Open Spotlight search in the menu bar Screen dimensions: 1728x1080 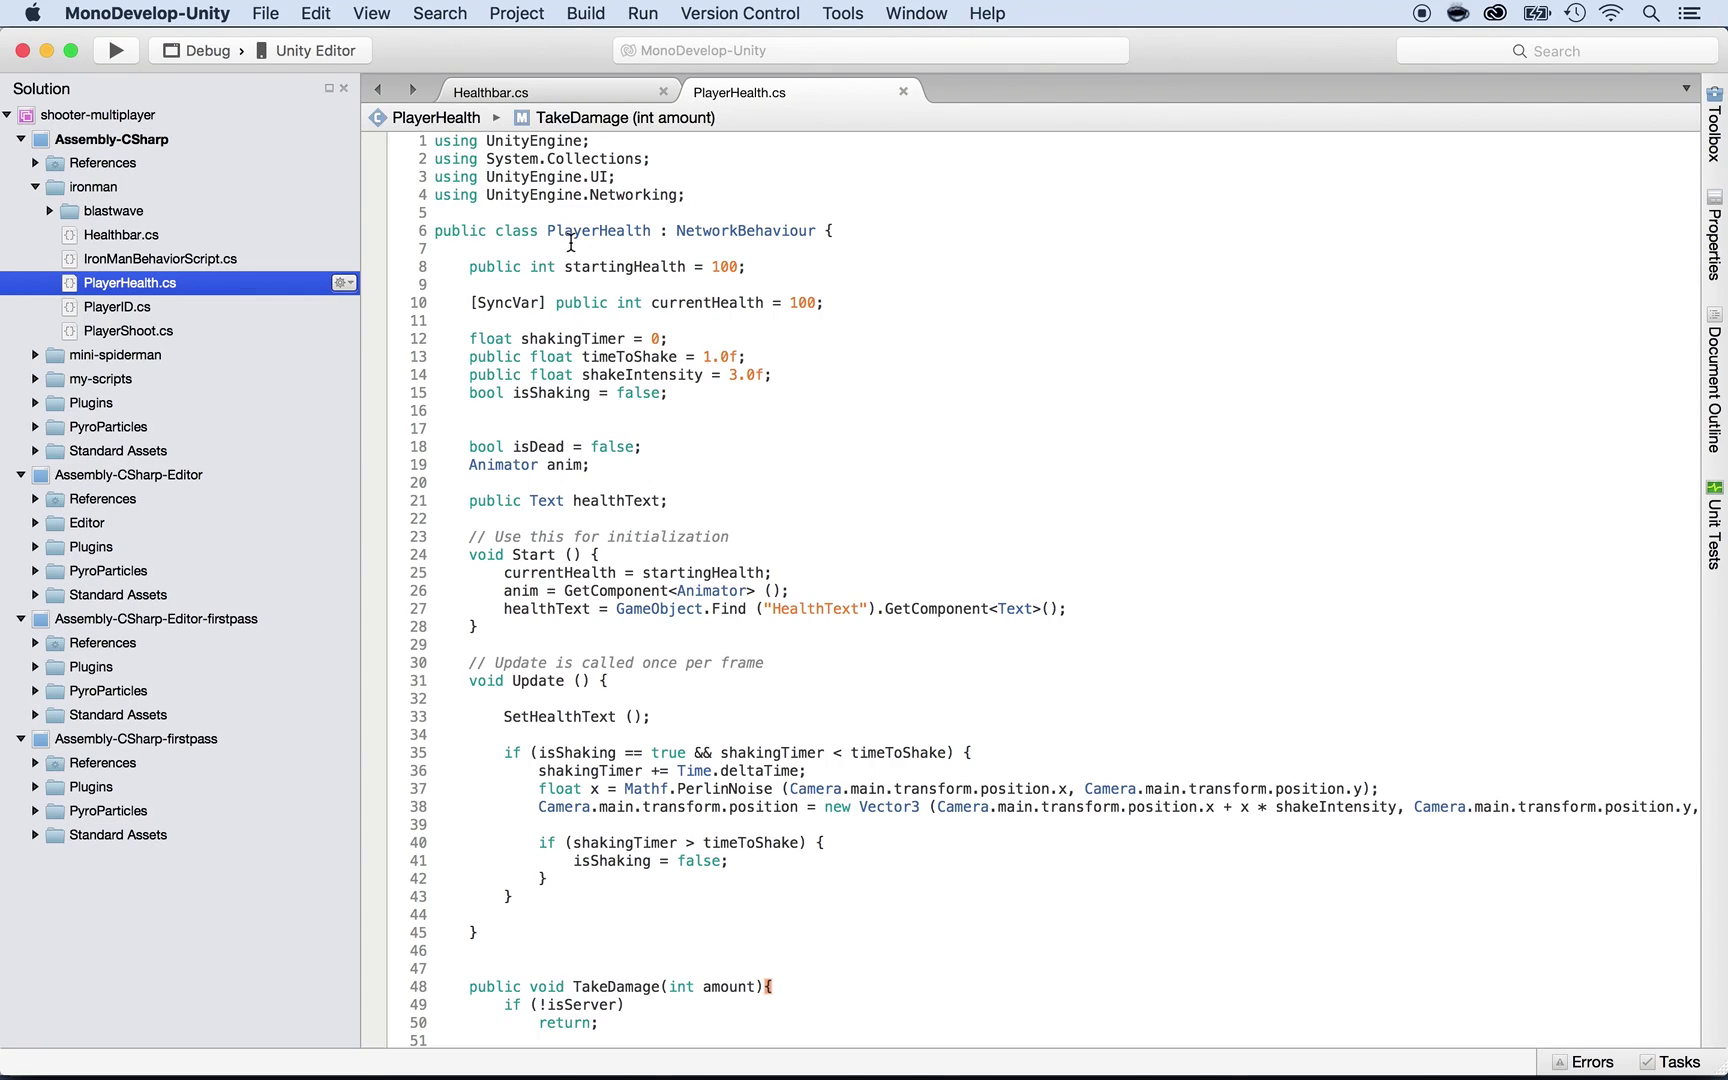[x=1651, y=13]
